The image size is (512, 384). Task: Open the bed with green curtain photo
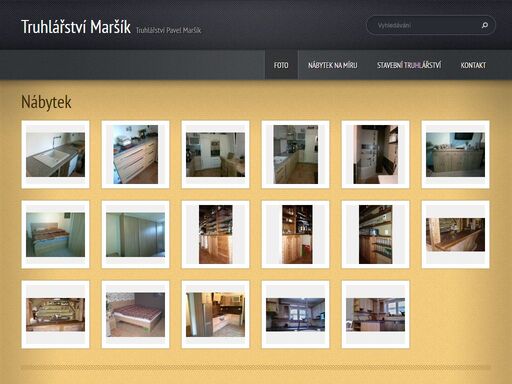click(55, 234)
